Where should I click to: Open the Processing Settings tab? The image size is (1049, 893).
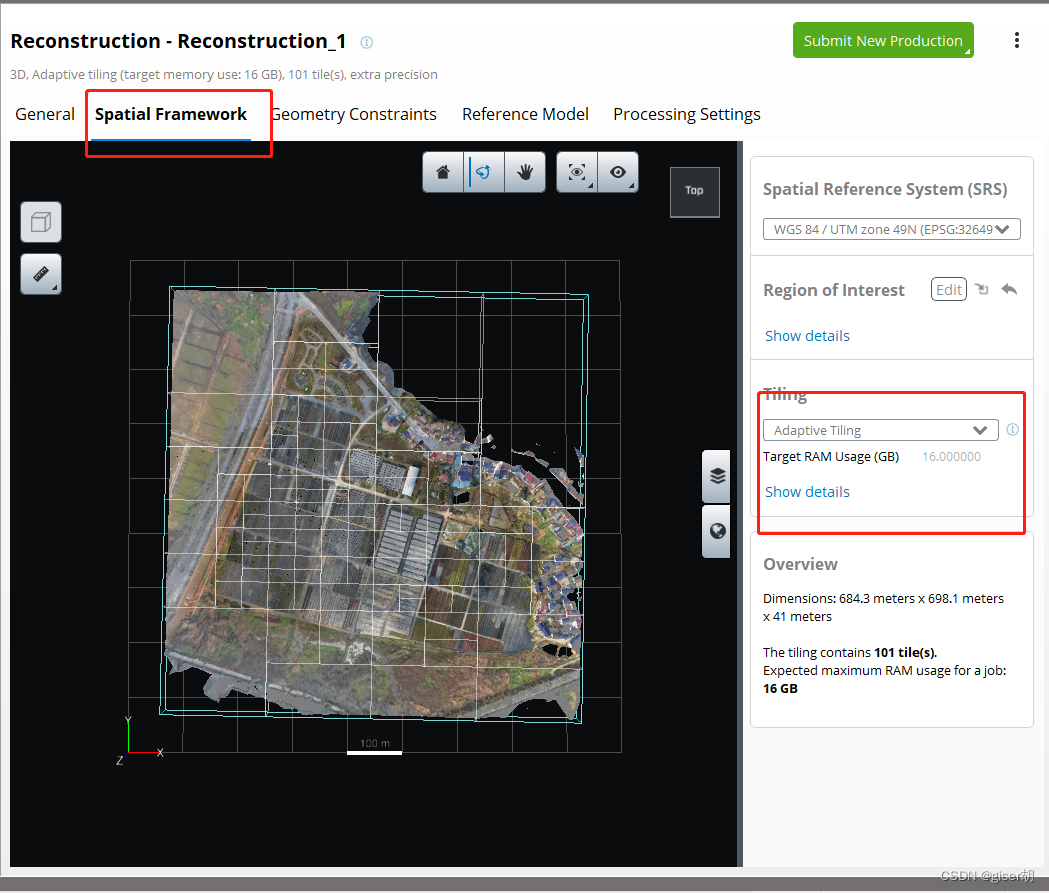686,114
